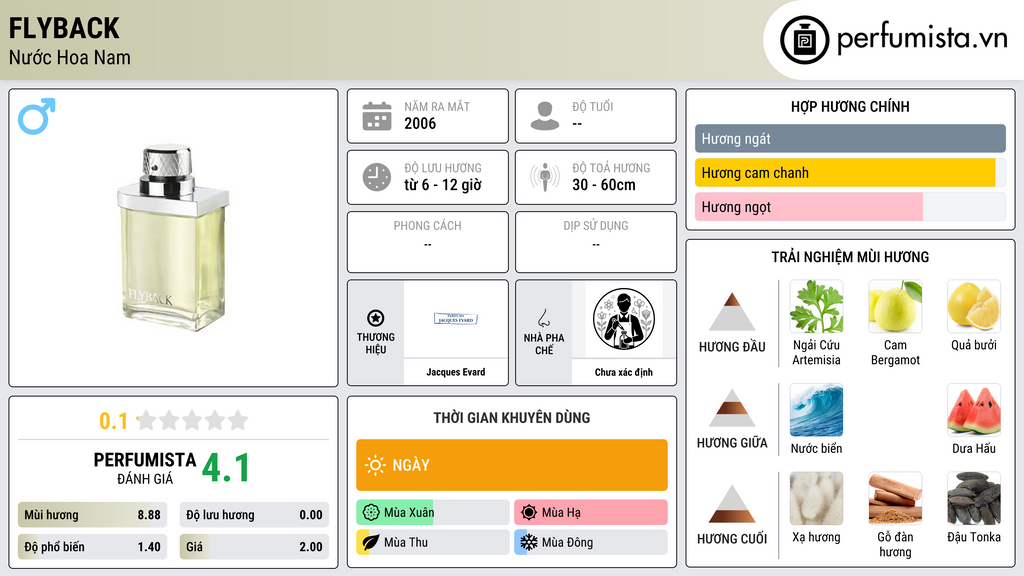Click the Mùa Thu season bar
Screen dimensions: 1024x576
coord(433,542)
